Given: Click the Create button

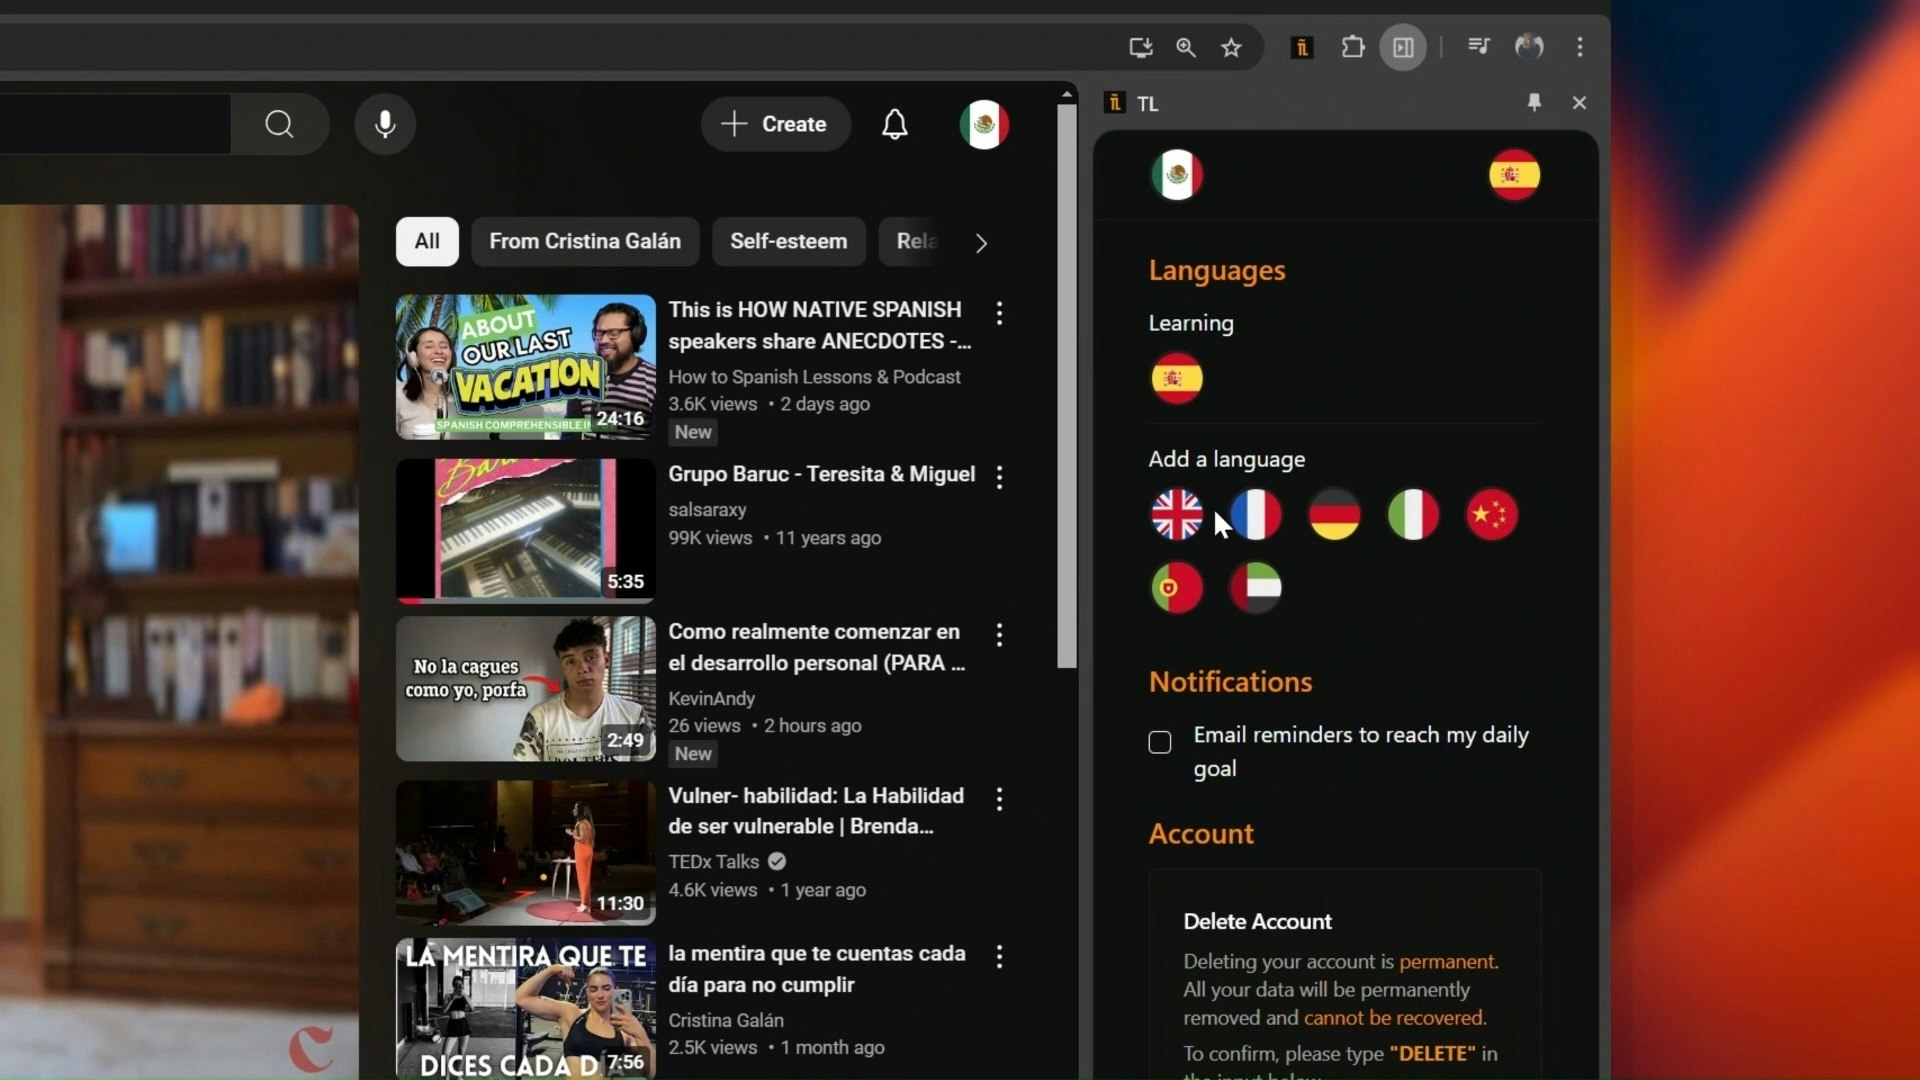Looking at the screenshot, I should point(775,124).
